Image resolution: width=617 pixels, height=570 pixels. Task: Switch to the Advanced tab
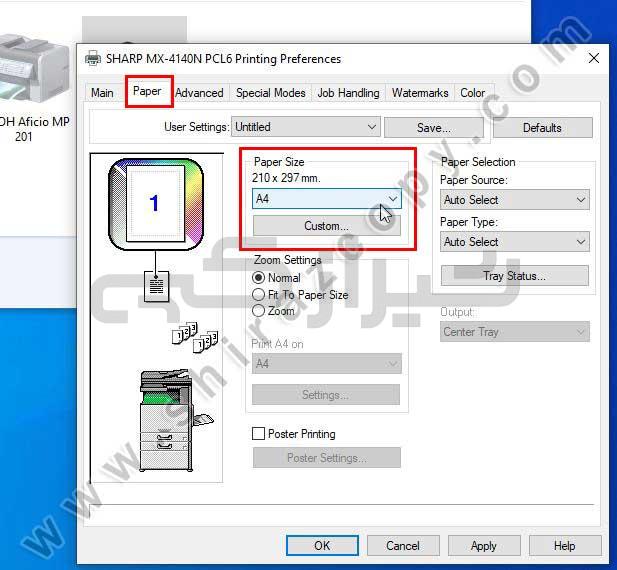point(199,93)
